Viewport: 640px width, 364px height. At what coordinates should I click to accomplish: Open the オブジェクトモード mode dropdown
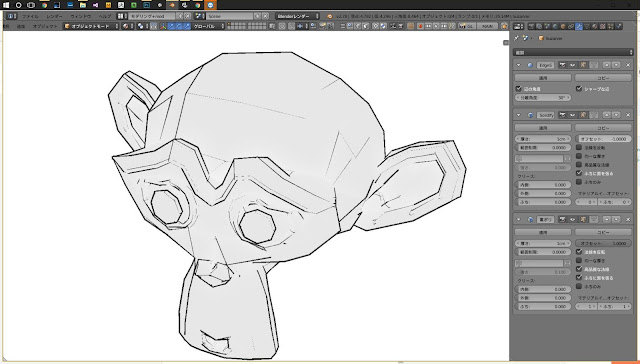tap(91, 26)
